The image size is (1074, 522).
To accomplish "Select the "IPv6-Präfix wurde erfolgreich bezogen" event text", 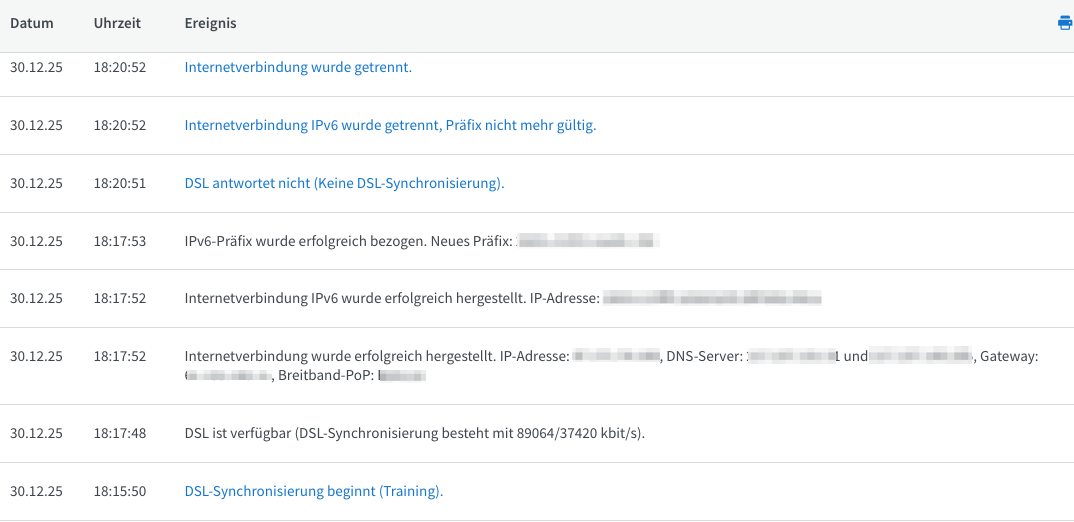I will pyautogui.click(x=348, y=241).
